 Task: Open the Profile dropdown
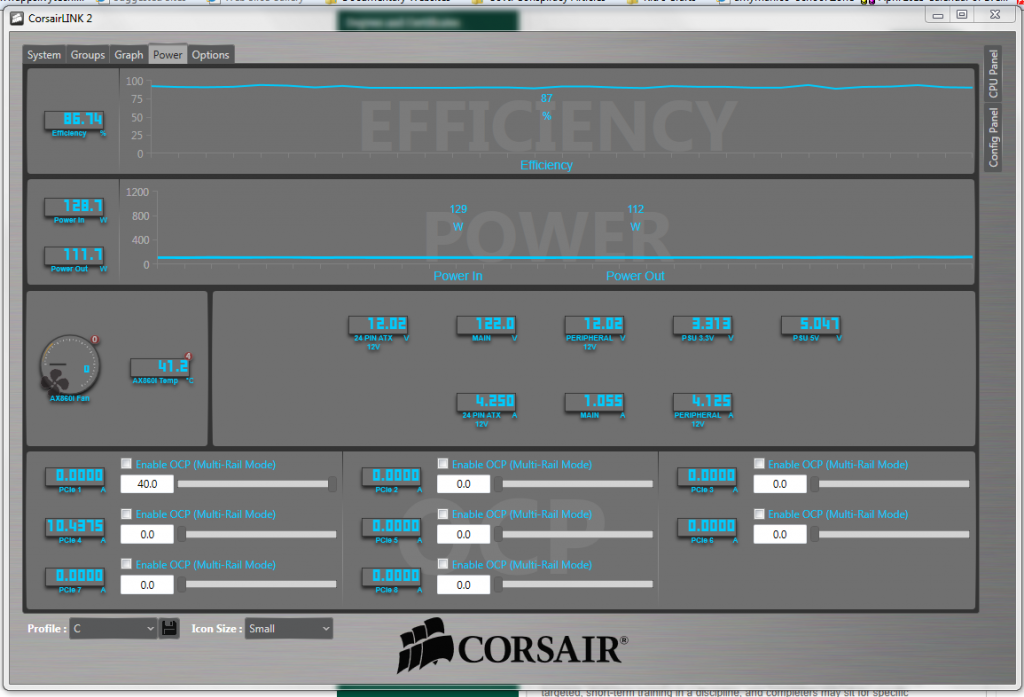click(113, 628)
